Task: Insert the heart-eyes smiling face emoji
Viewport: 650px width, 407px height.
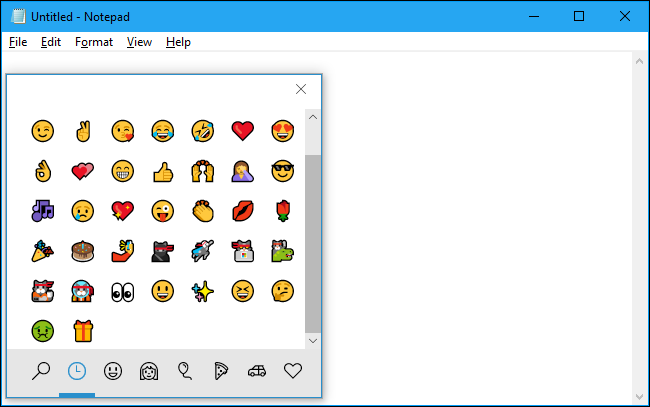Action: tap(283, 131)
